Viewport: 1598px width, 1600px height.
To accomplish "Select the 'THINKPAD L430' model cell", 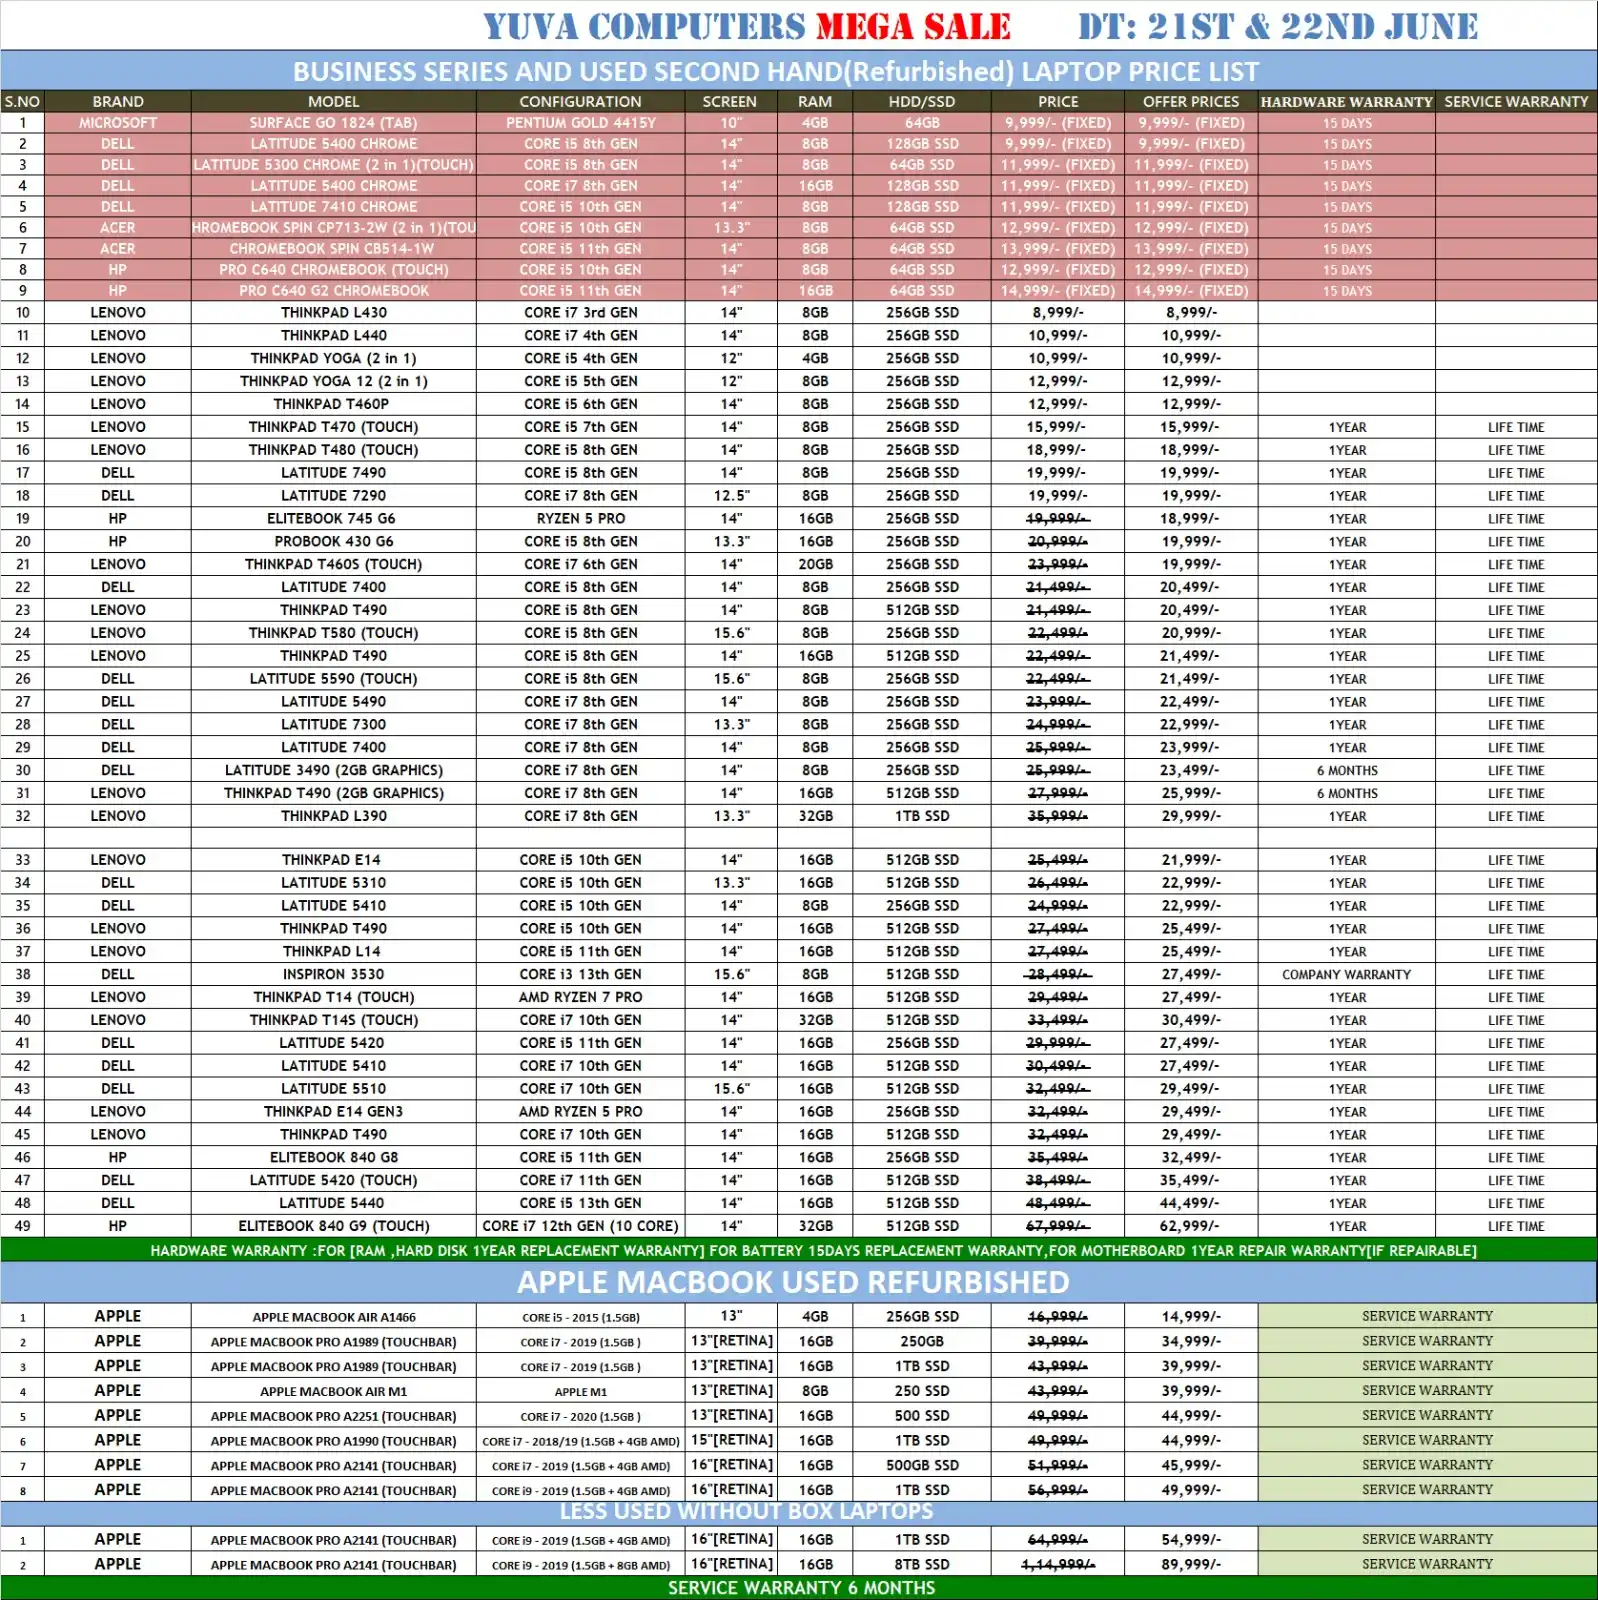I will click(x=334, y=313).
